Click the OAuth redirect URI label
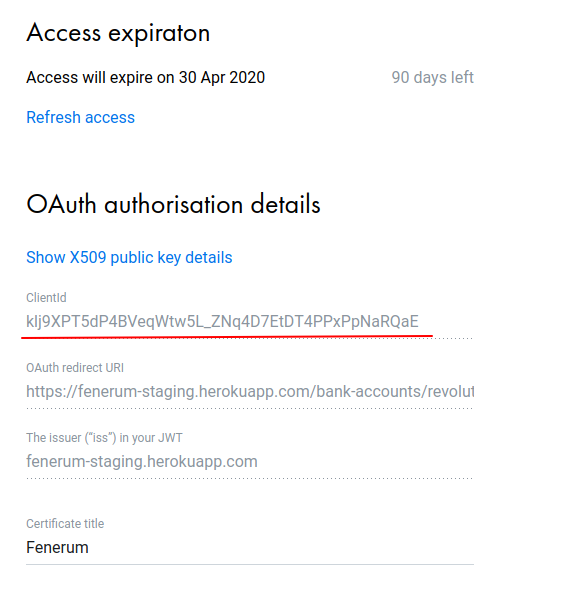Image resolution: width=561 pixels, height=592 pixels. coord(75,367)
